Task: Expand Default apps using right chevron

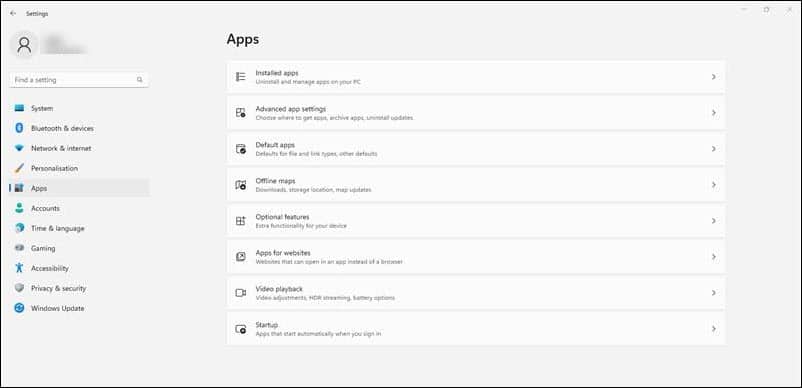Action: [714, 149]
